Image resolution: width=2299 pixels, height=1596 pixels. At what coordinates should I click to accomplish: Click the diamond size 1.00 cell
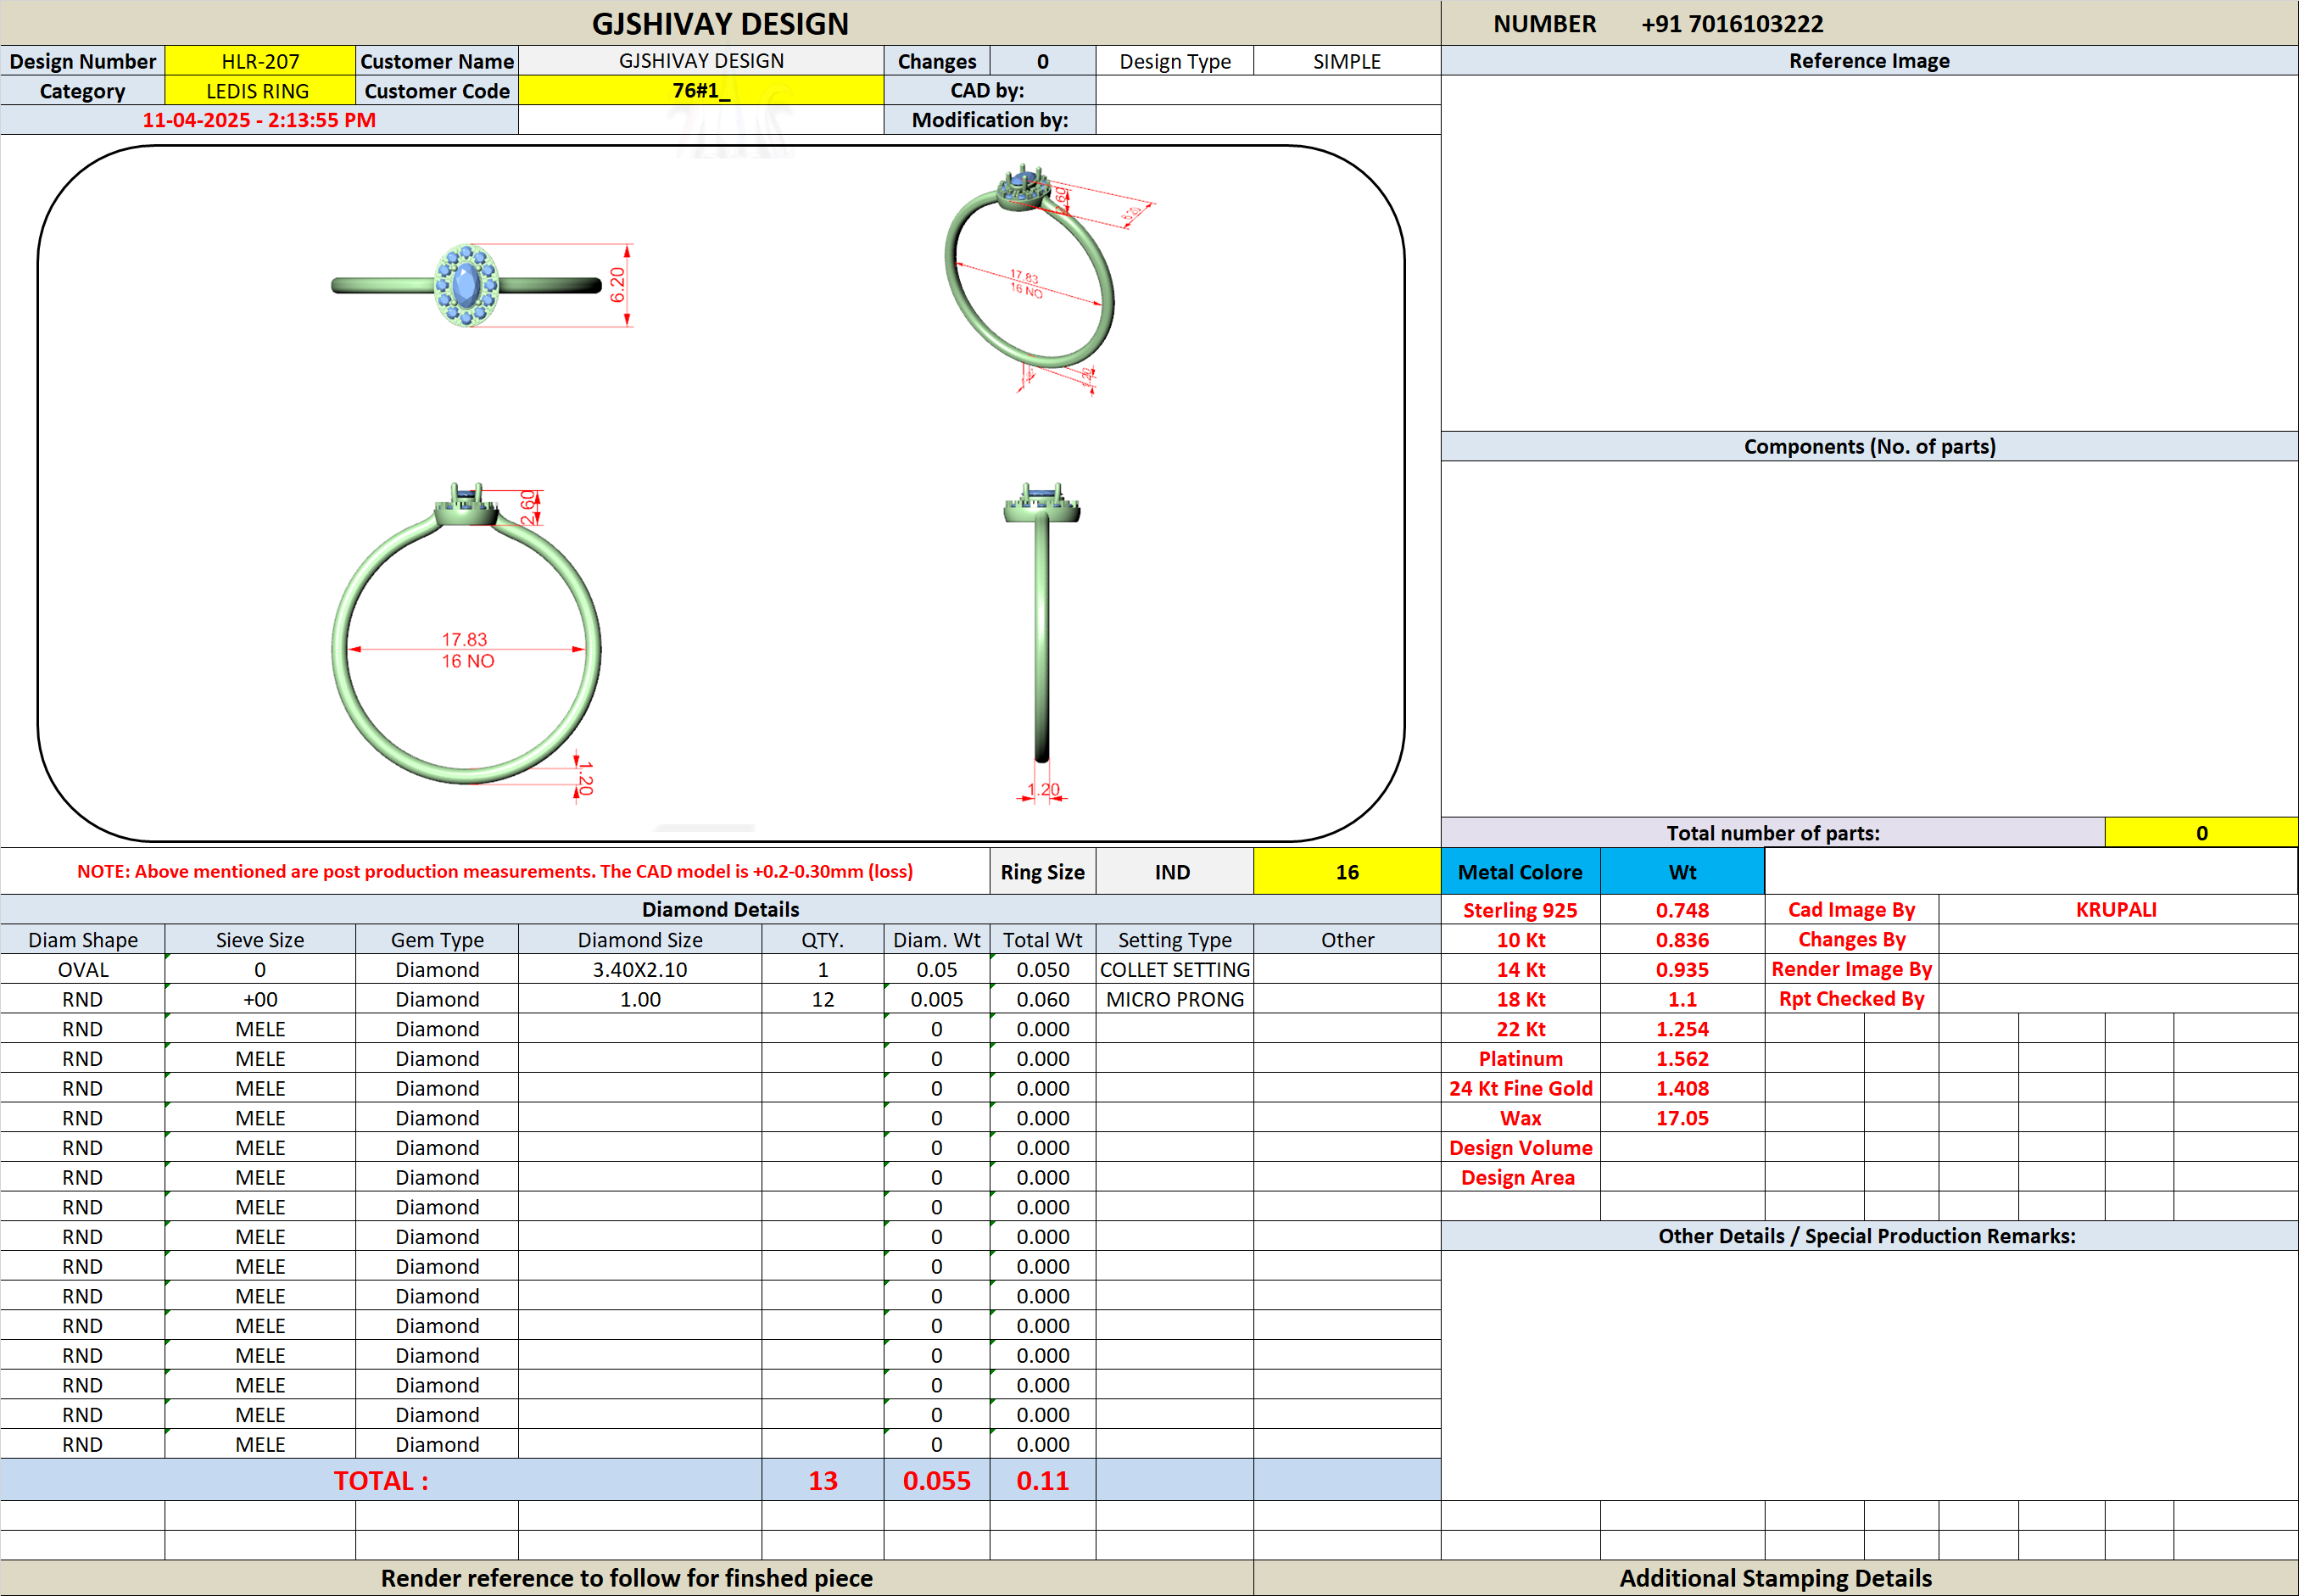(x=640, y=999)
